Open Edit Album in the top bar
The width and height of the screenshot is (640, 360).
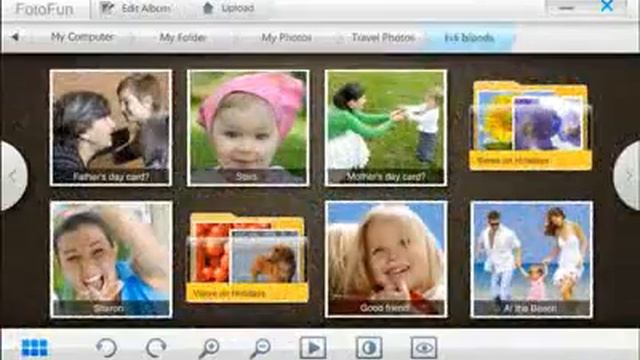(x=136, y=9)
